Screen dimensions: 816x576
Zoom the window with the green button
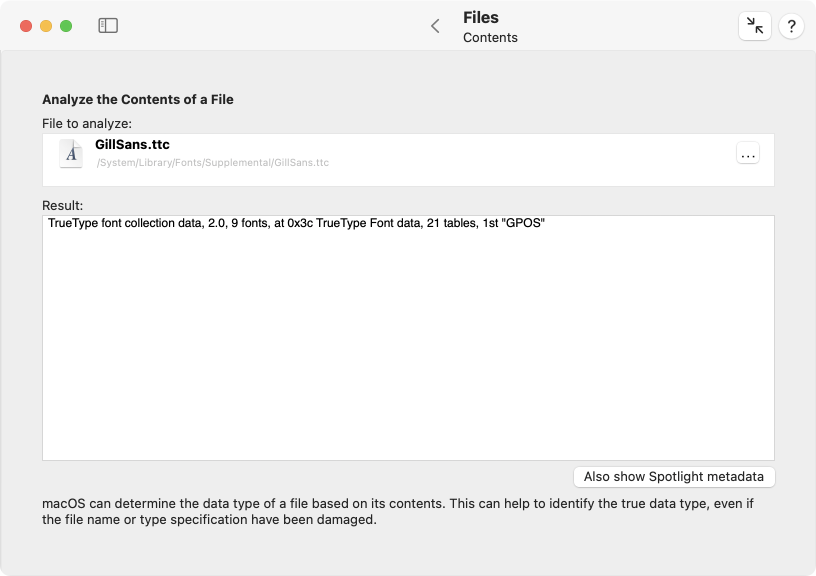click(66, 26)
